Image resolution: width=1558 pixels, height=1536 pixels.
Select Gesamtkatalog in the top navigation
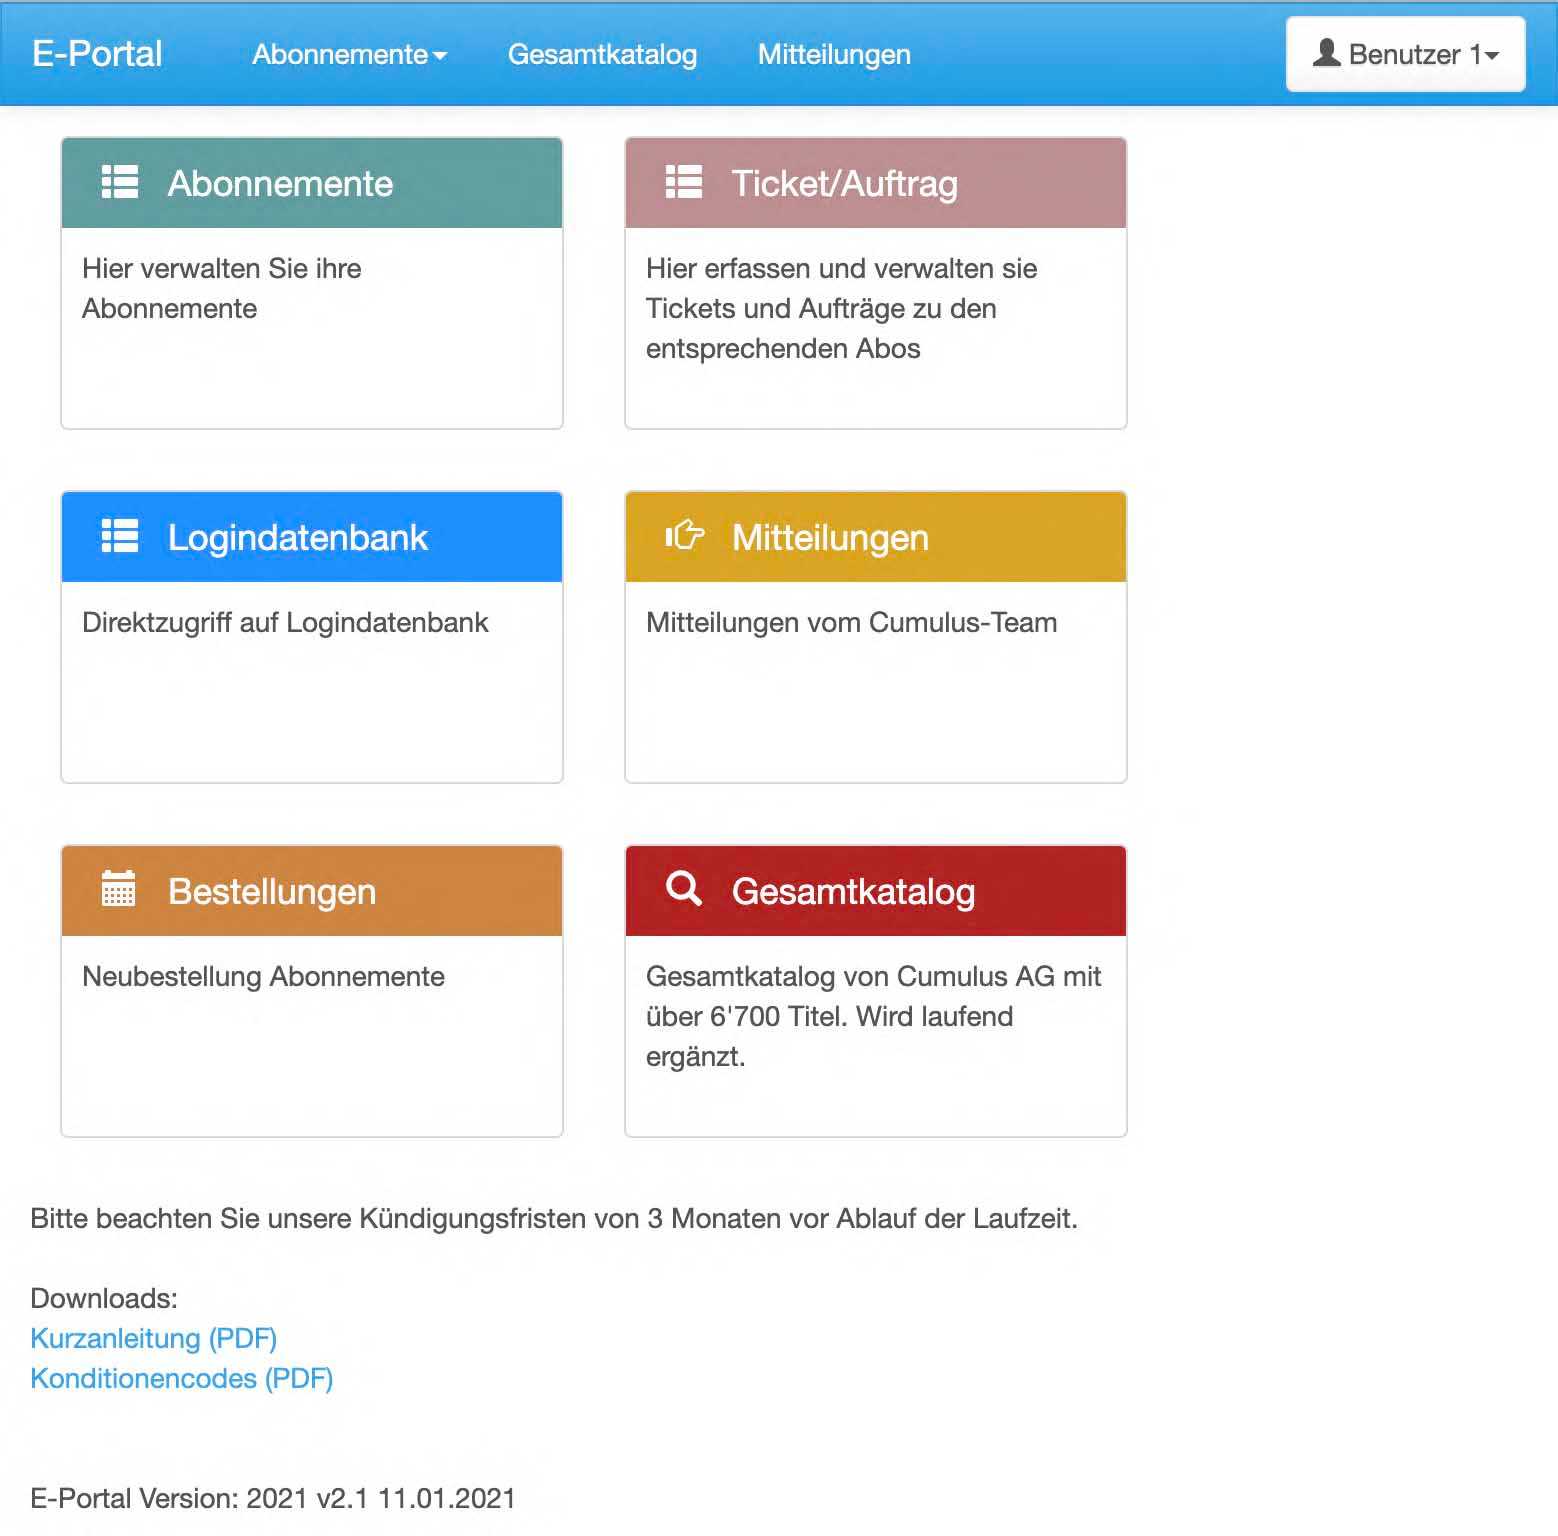coord(603,55)
